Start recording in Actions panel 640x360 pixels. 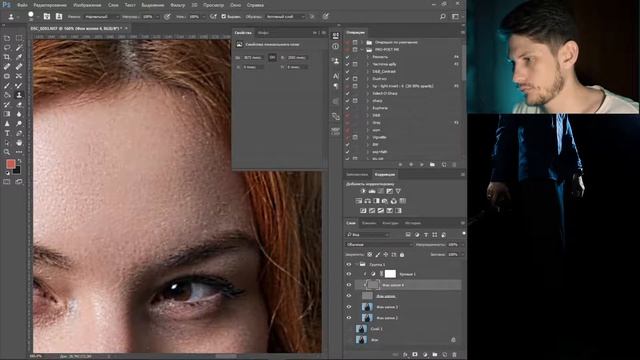point(411,164)
